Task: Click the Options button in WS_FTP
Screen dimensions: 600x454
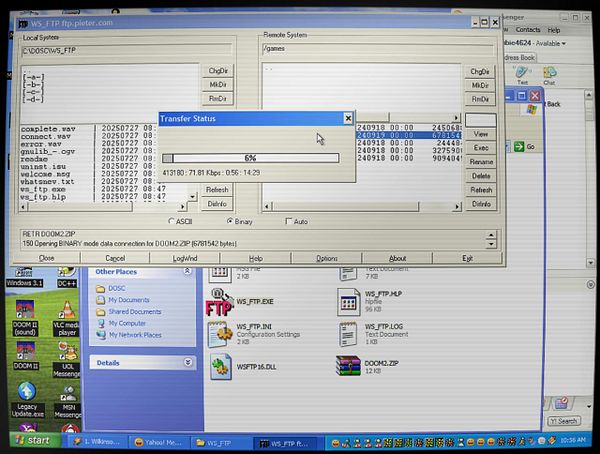Action: click(x=326, y=258)
